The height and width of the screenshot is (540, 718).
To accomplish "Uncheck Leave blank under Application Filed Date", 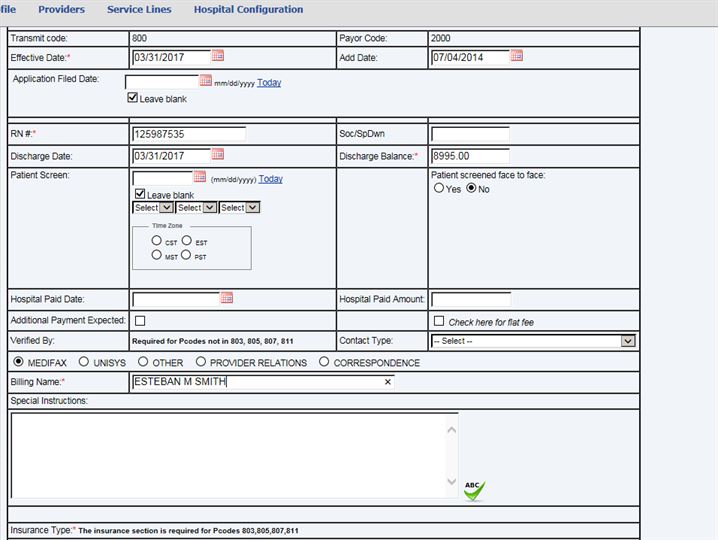I will coord(133,98).
